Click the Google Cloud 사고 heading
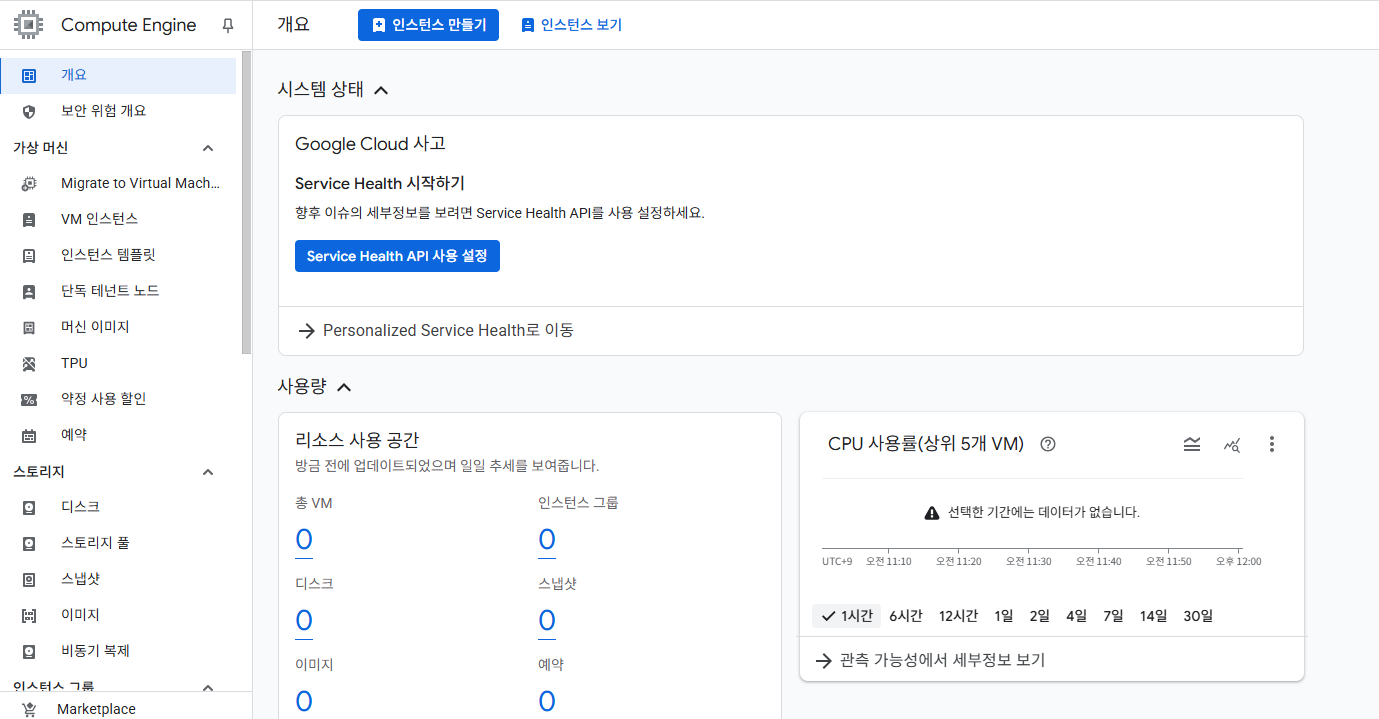Screen dimensions: 1379x719 [x=370, y=144]
